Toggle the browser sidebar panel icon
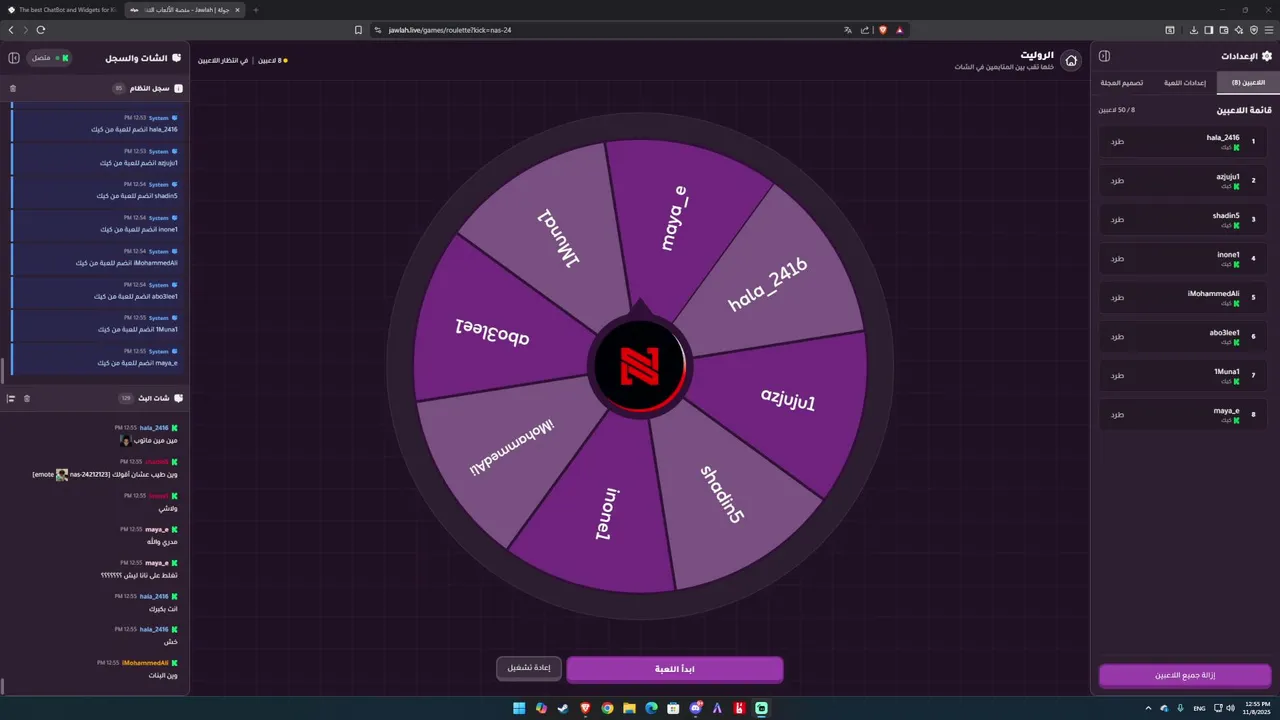This screenshot has width=1280, height=720. point(1208,30)
